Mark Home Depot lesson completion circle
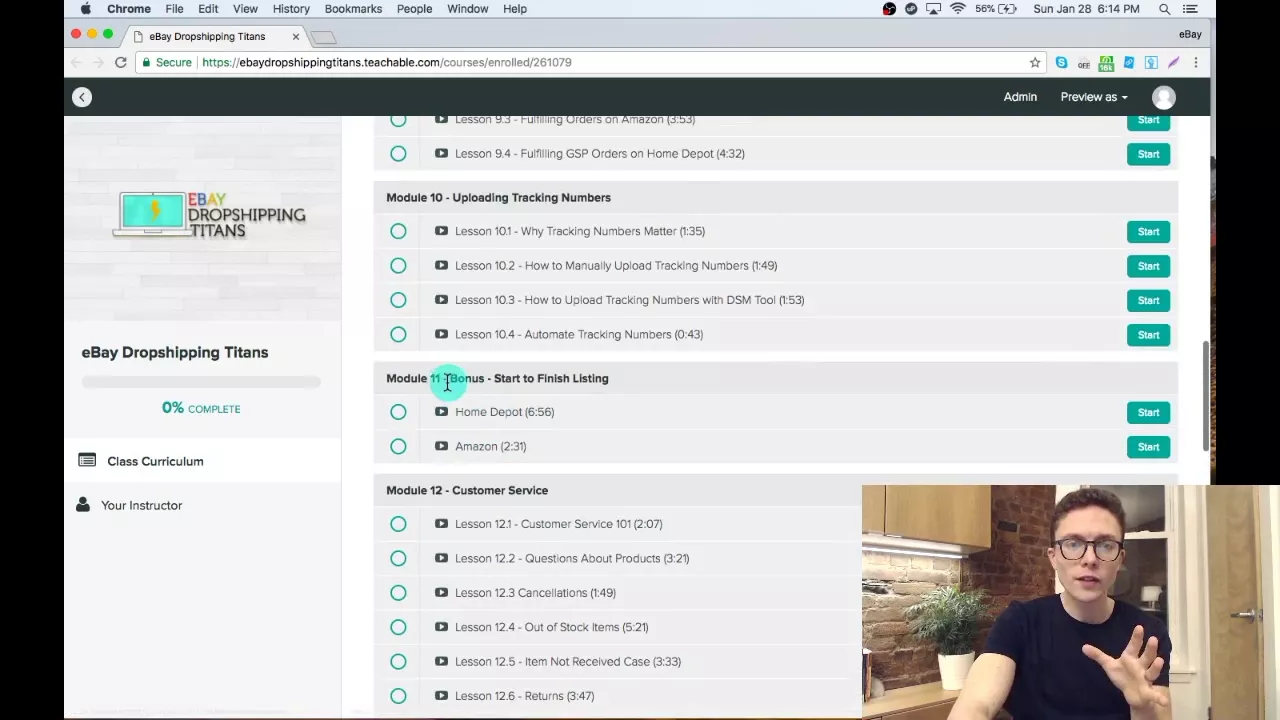 398,412
